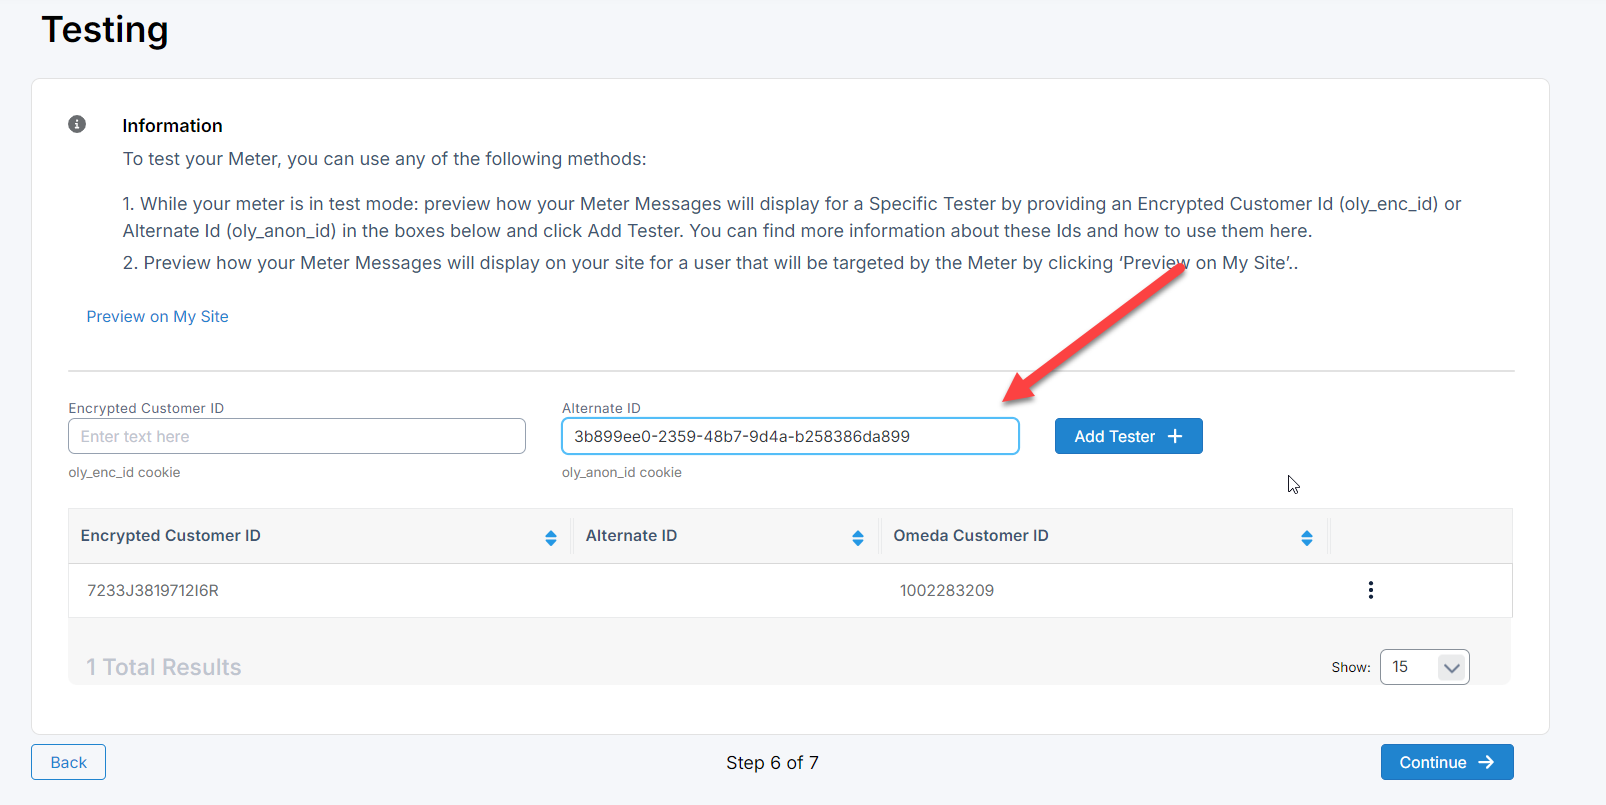The image size is (1606, 805).
Task: Click the 1 Total Results text
Action: pyautogui.click(x=164, y=667)
